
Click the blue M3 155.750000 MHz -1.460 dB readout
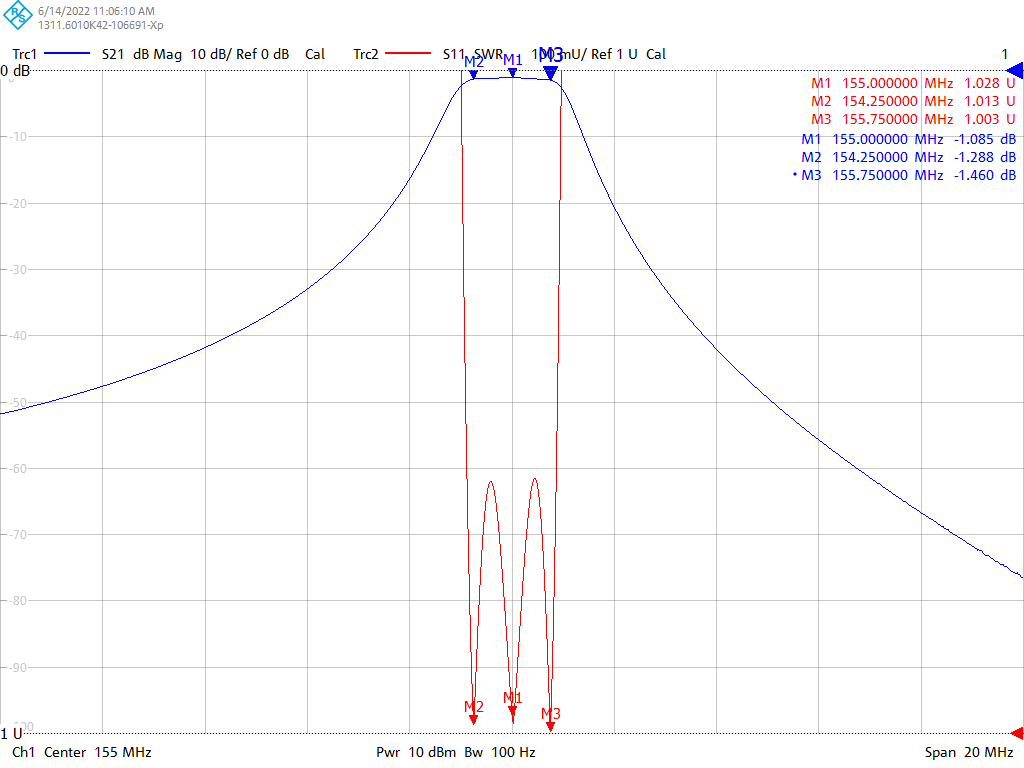904,175
